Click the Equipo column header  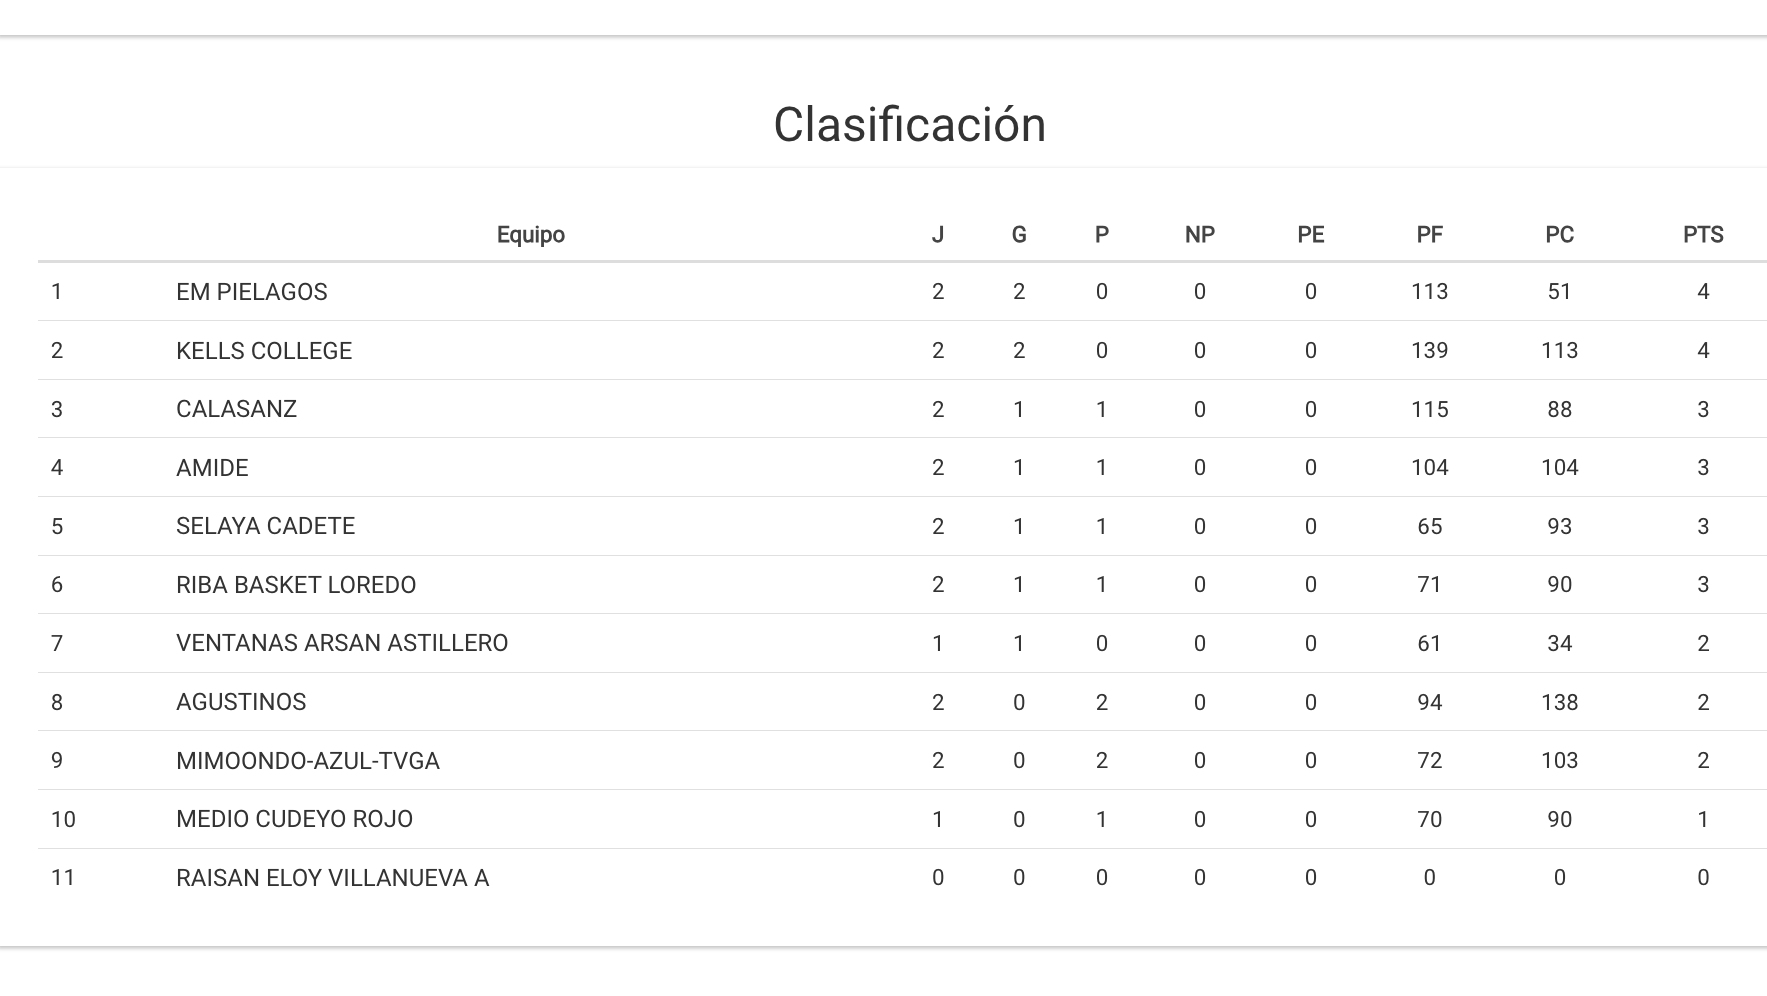530,235
